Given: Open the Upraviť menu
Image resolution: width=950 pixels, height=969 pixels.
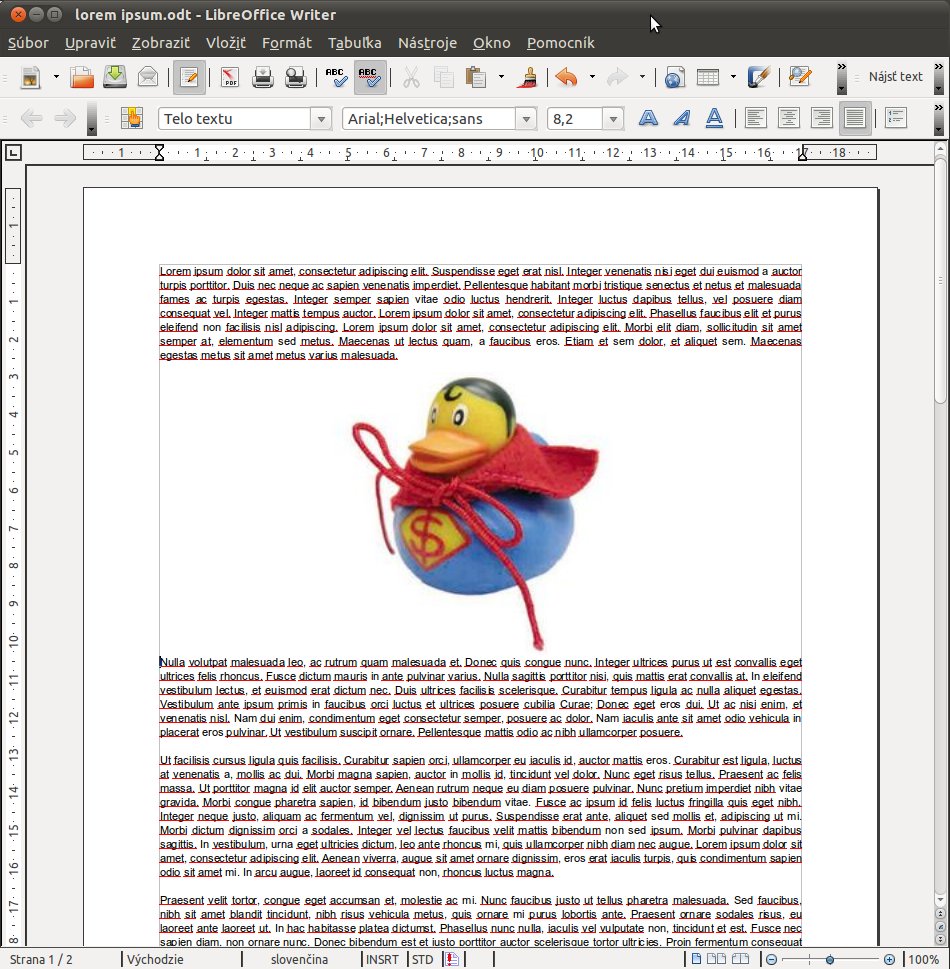Looking at the screenshot, I should click(x=90, y=43).
